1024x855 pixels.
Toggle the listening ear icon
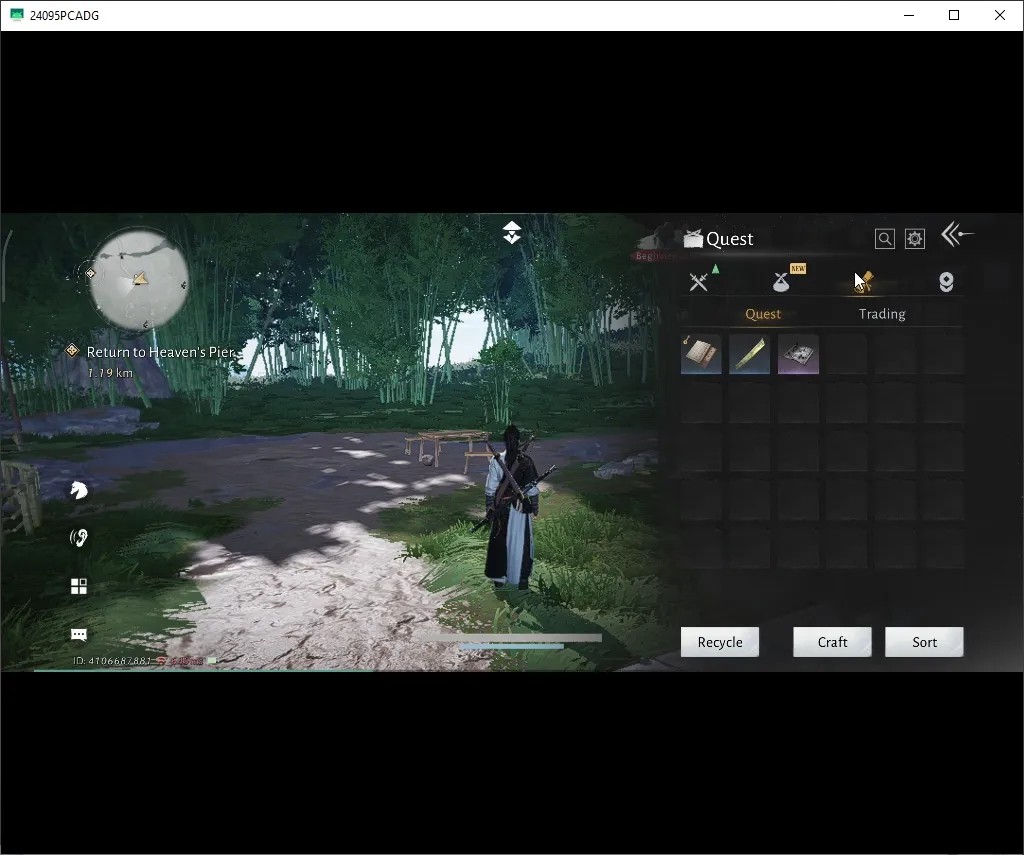[78, 538]
